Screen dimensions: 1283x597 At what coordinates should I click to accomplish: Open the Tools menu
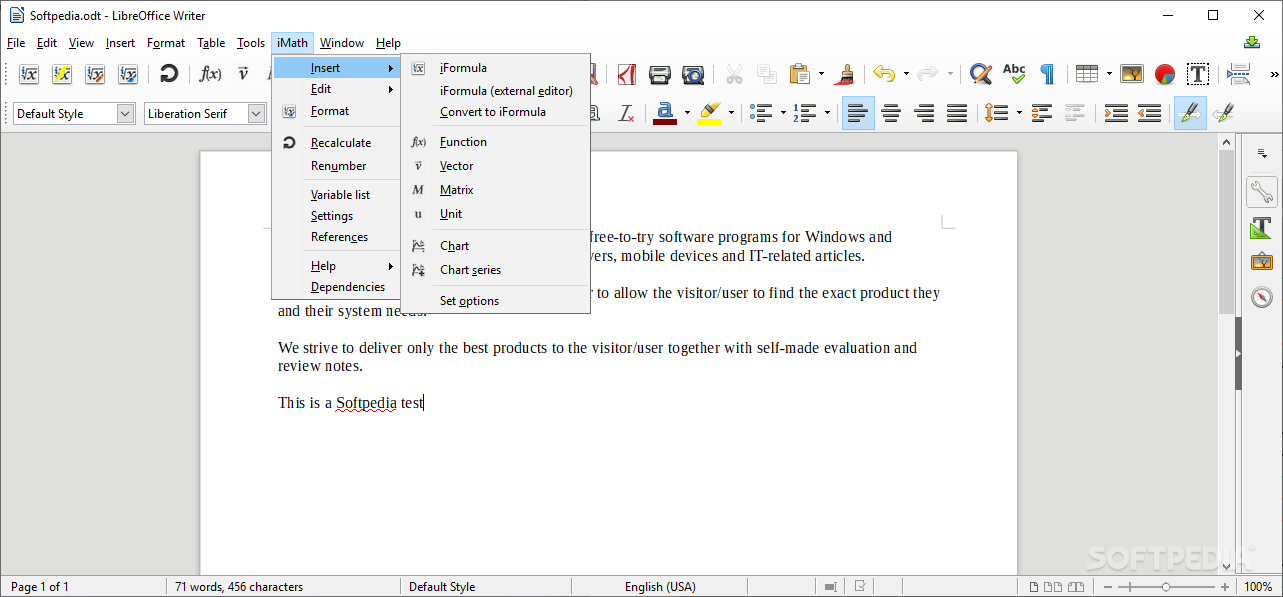(251, 43)
